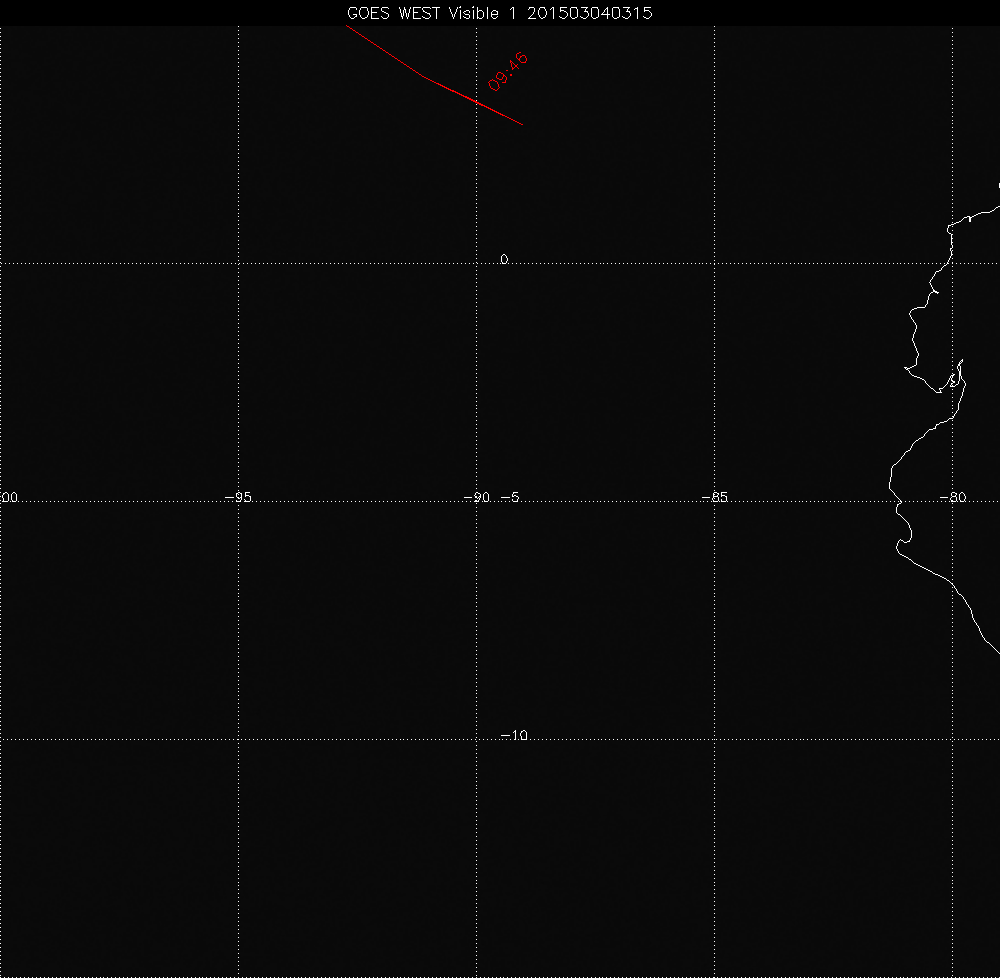Click grid intersection of -95 longitude and 0 latitude
The width and height of the screenshot is (1000, 978).
pos(238,263)
